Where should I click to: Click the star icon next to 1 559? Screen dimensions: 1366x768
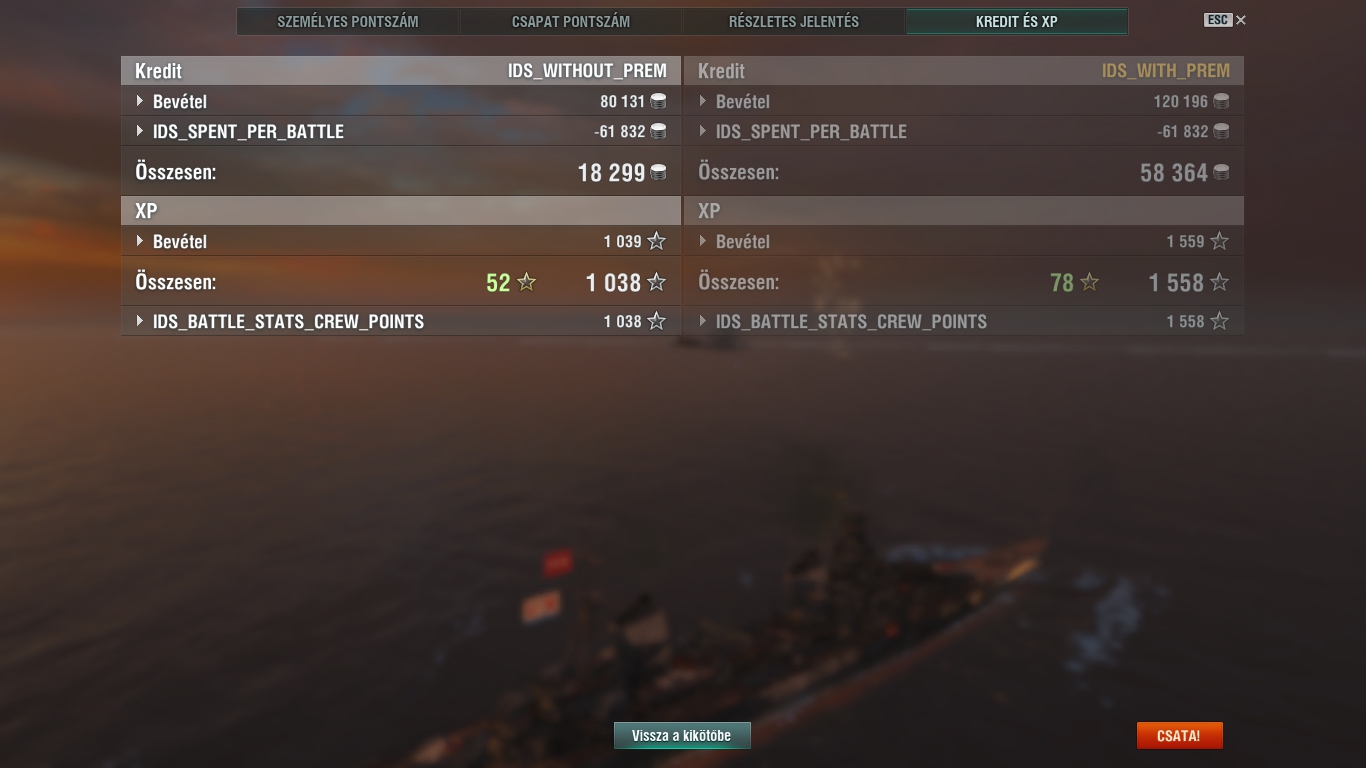1219,241
